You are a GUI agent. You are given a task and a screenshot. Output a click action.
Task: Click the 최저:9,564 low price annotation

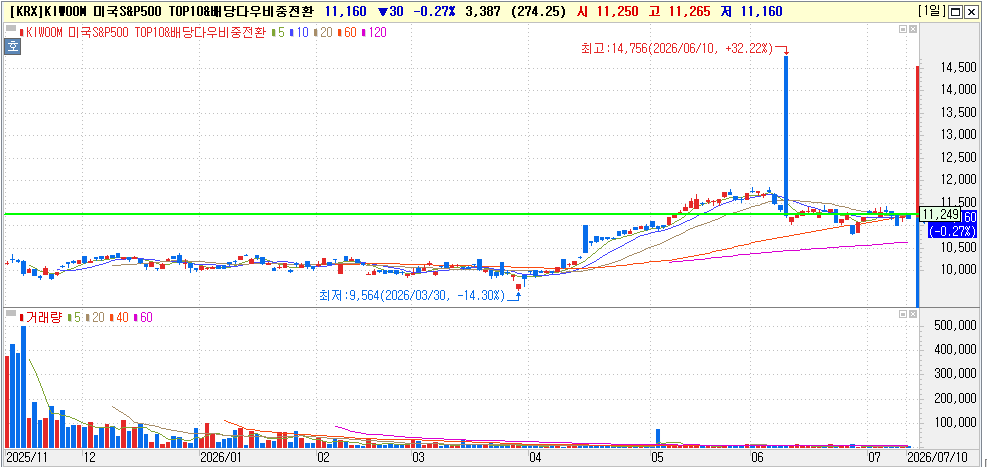click(x=413, y=295)
